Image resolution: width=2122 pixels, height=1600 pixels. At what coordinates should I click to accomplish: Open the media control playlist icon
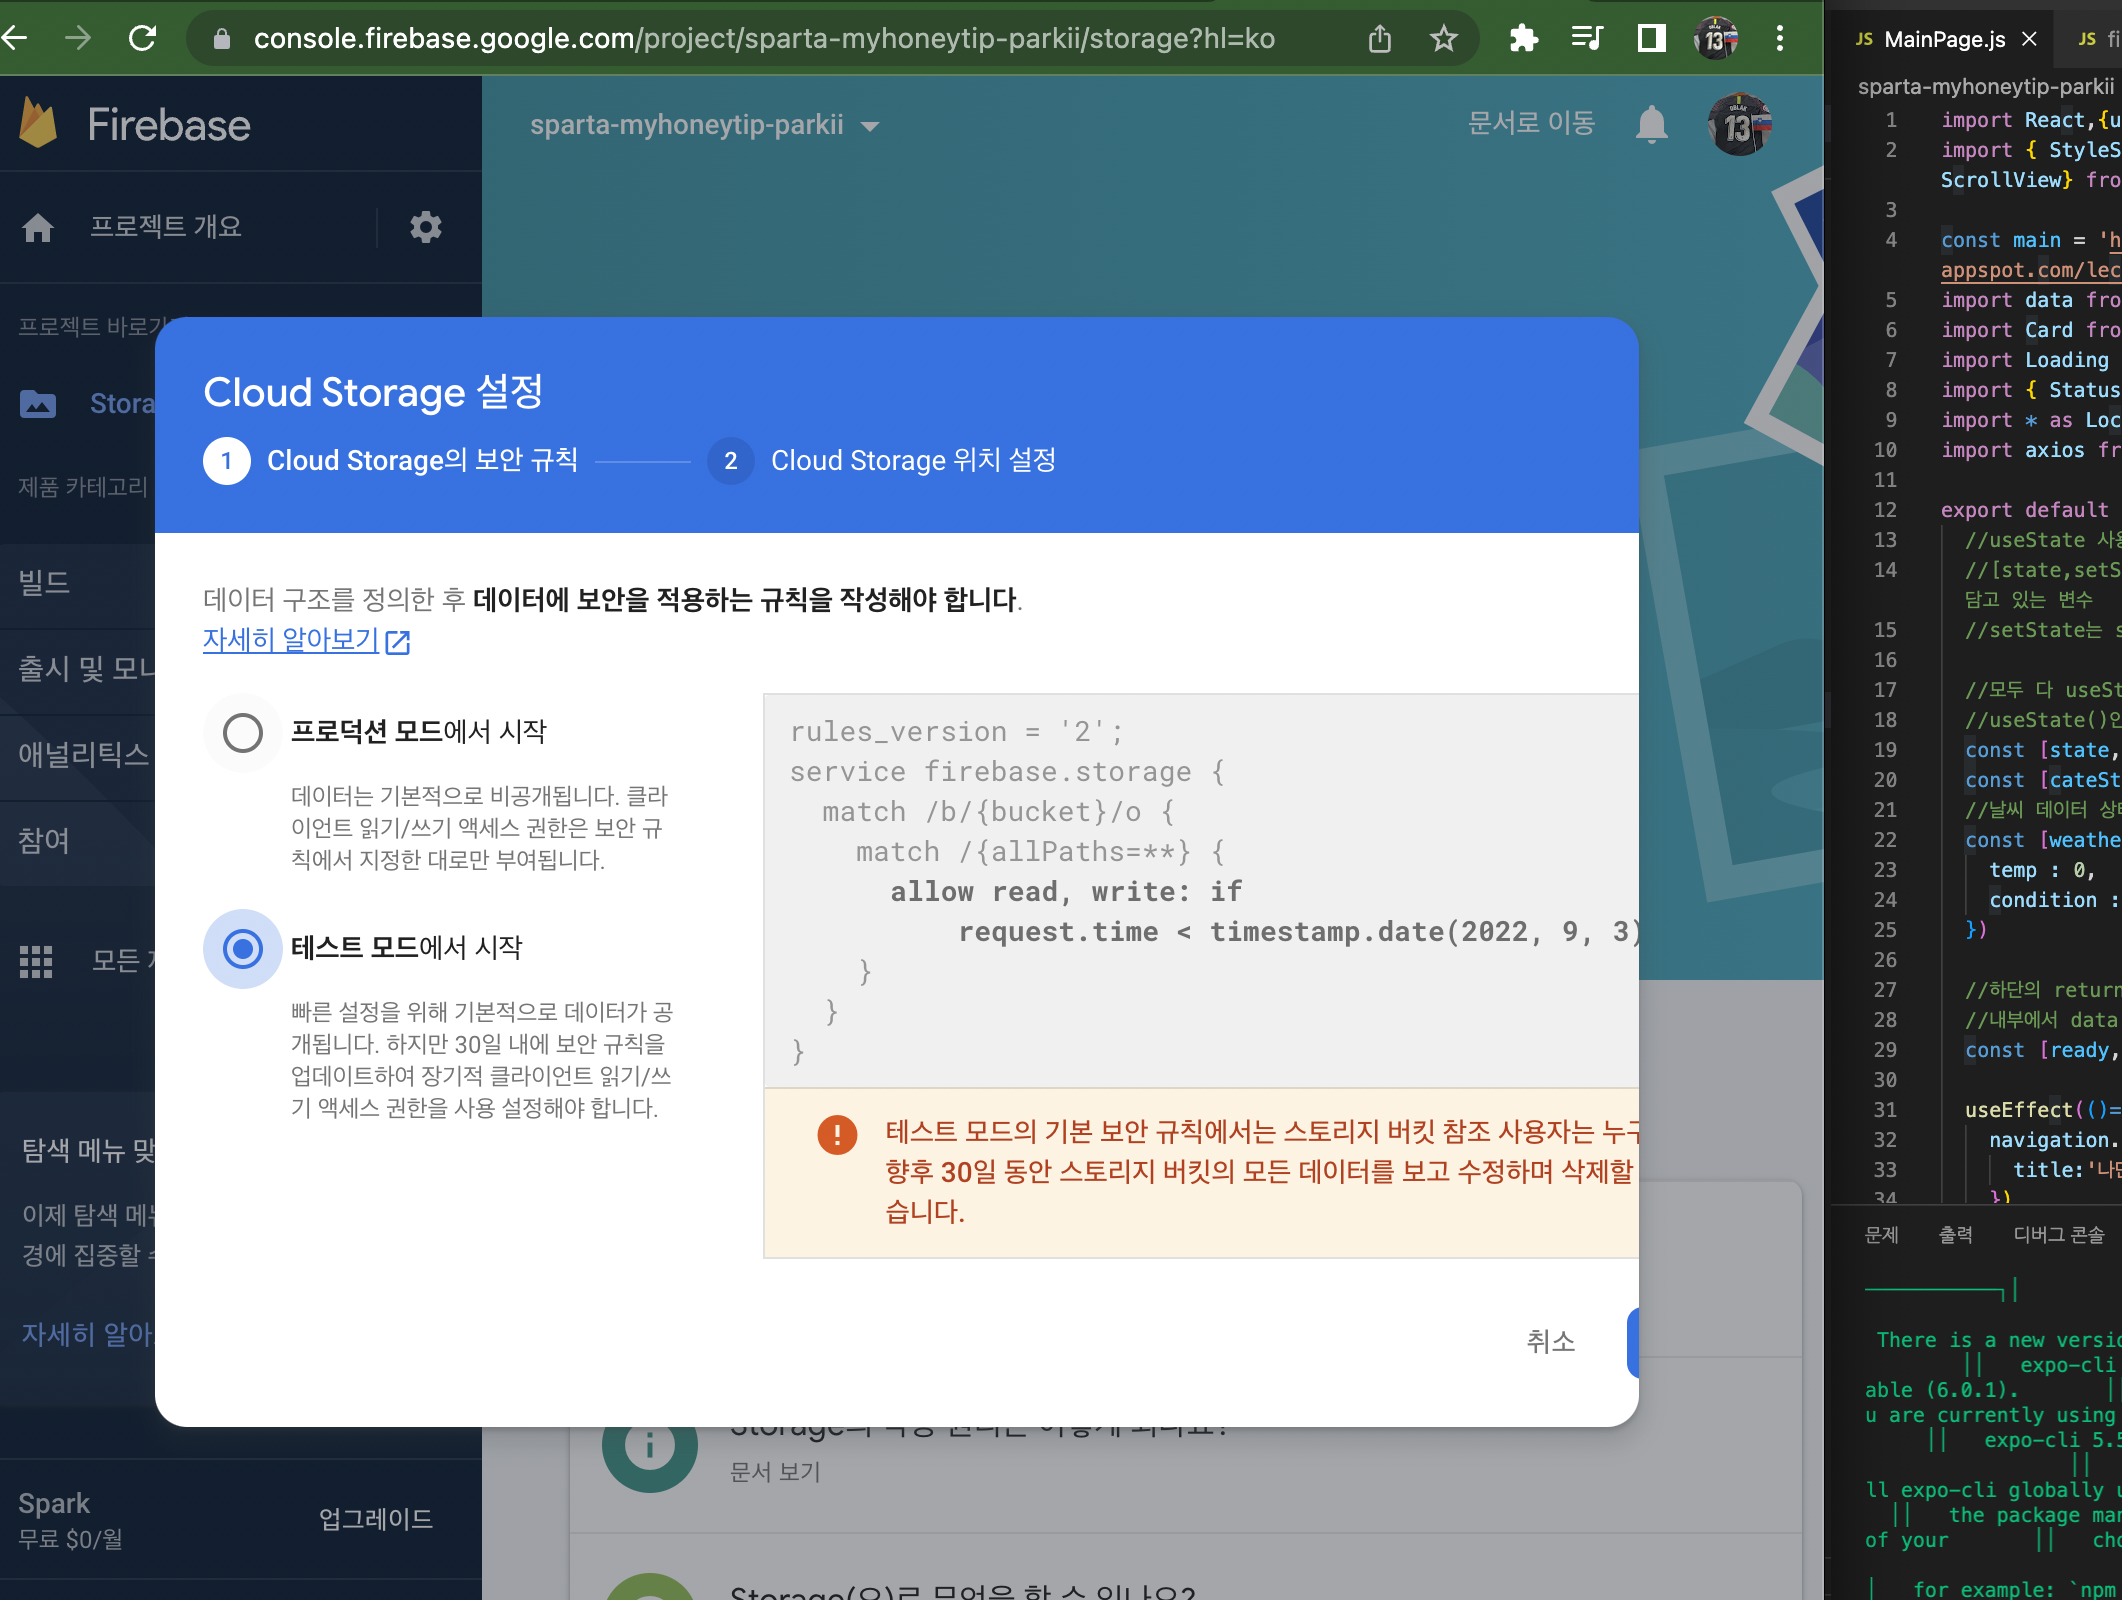tap(1587, 39)
